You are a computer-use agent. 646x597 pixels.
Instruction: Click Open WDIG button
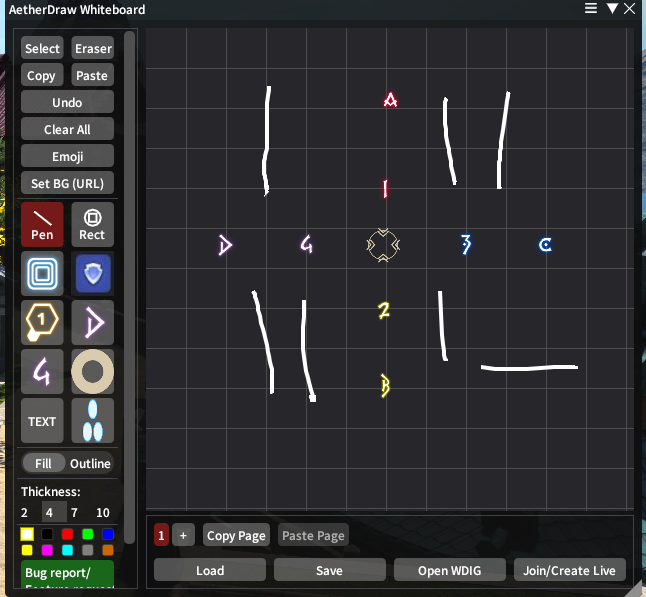(x=449, y=570)
